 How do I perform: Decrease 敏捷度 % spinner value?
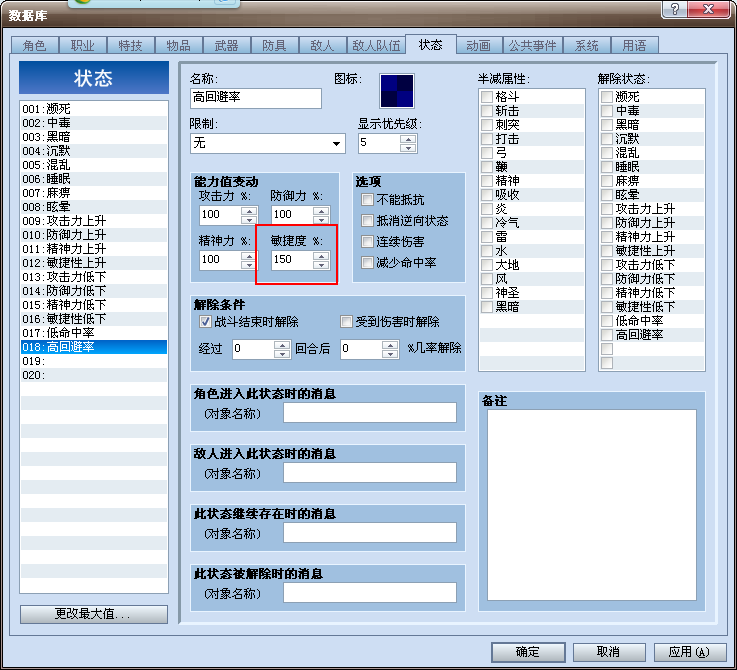click(321, 265)
